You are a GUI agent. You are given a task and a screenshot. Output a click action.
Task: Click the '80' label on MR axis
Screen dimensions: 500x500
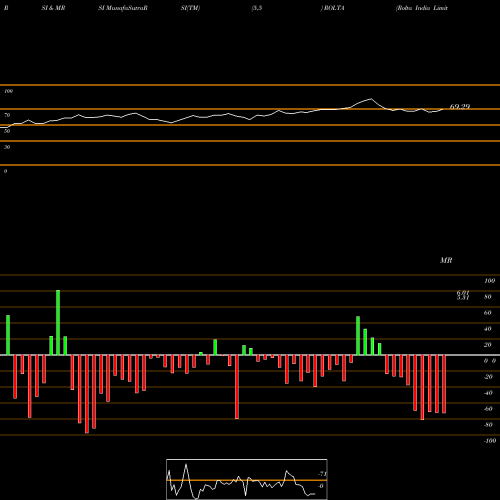pyautogui.click(x=487, y=297)
